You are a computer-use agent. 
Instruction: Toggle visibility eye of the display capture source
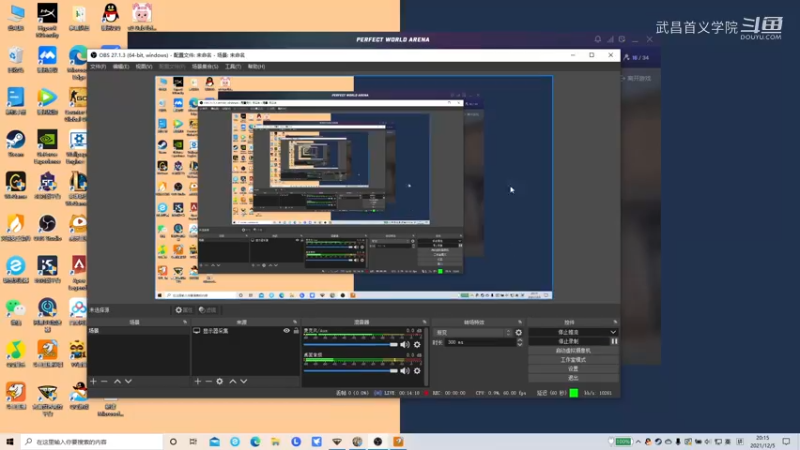coord(287,331)
